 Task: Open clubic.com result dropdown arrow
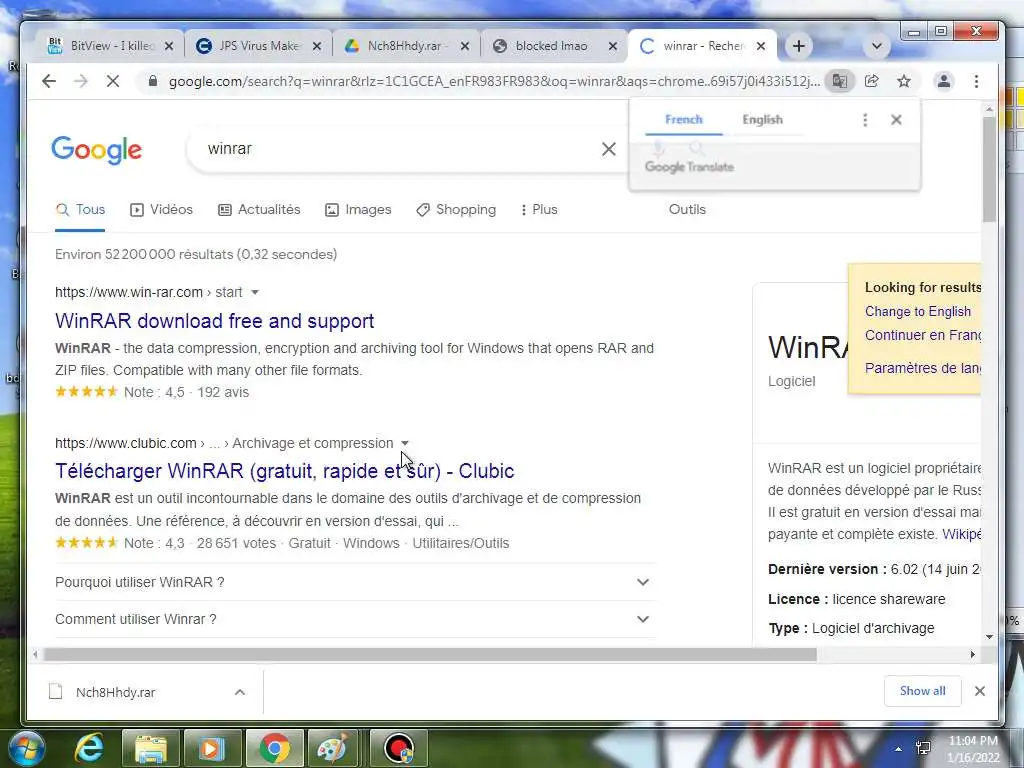[x=404, y=443]
